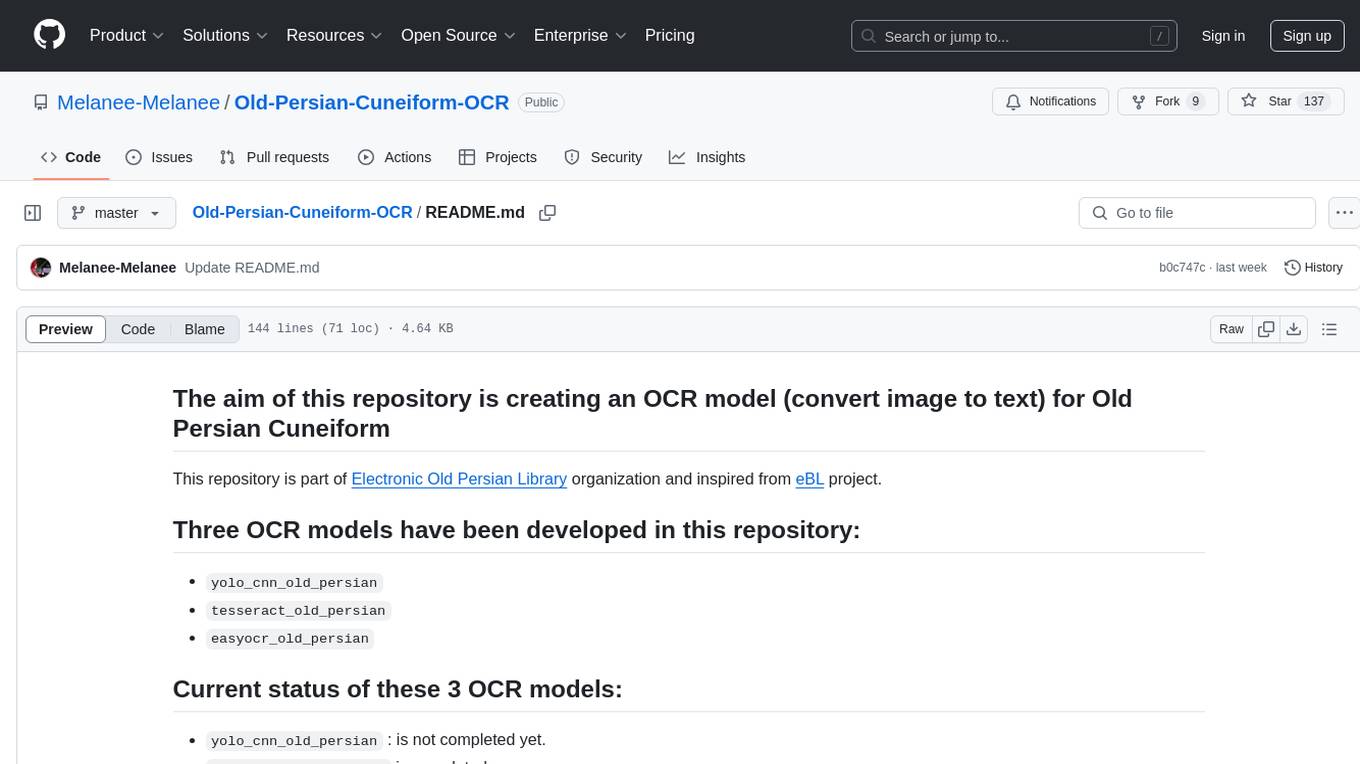This screenshot has width=1360, height=764.
Task: Expand the Open Source menu
Action: click(458, 35)
